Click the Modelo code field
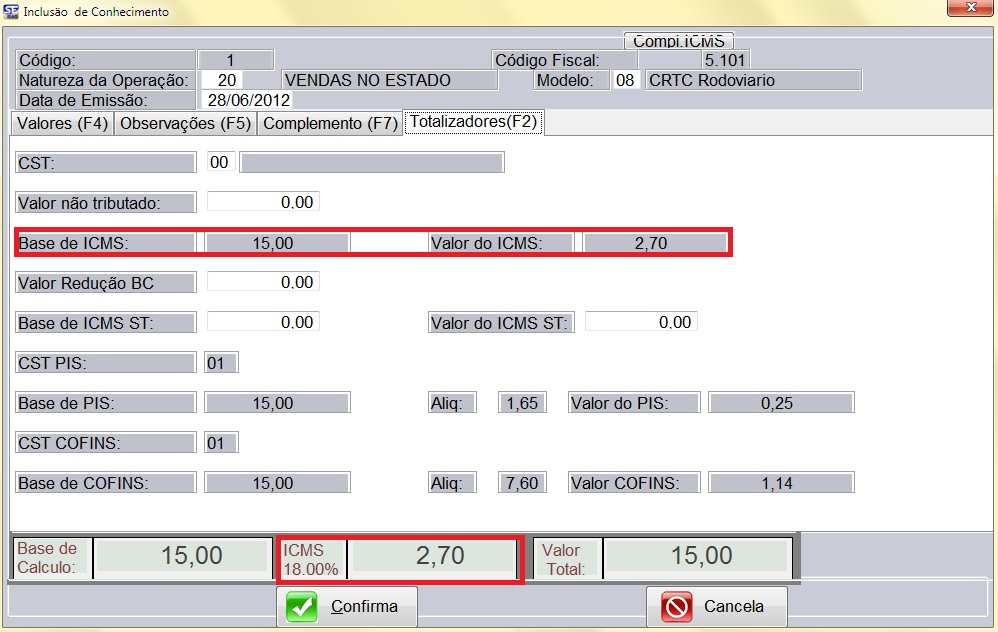The image size is (998, 632). (x=625, y=80)
